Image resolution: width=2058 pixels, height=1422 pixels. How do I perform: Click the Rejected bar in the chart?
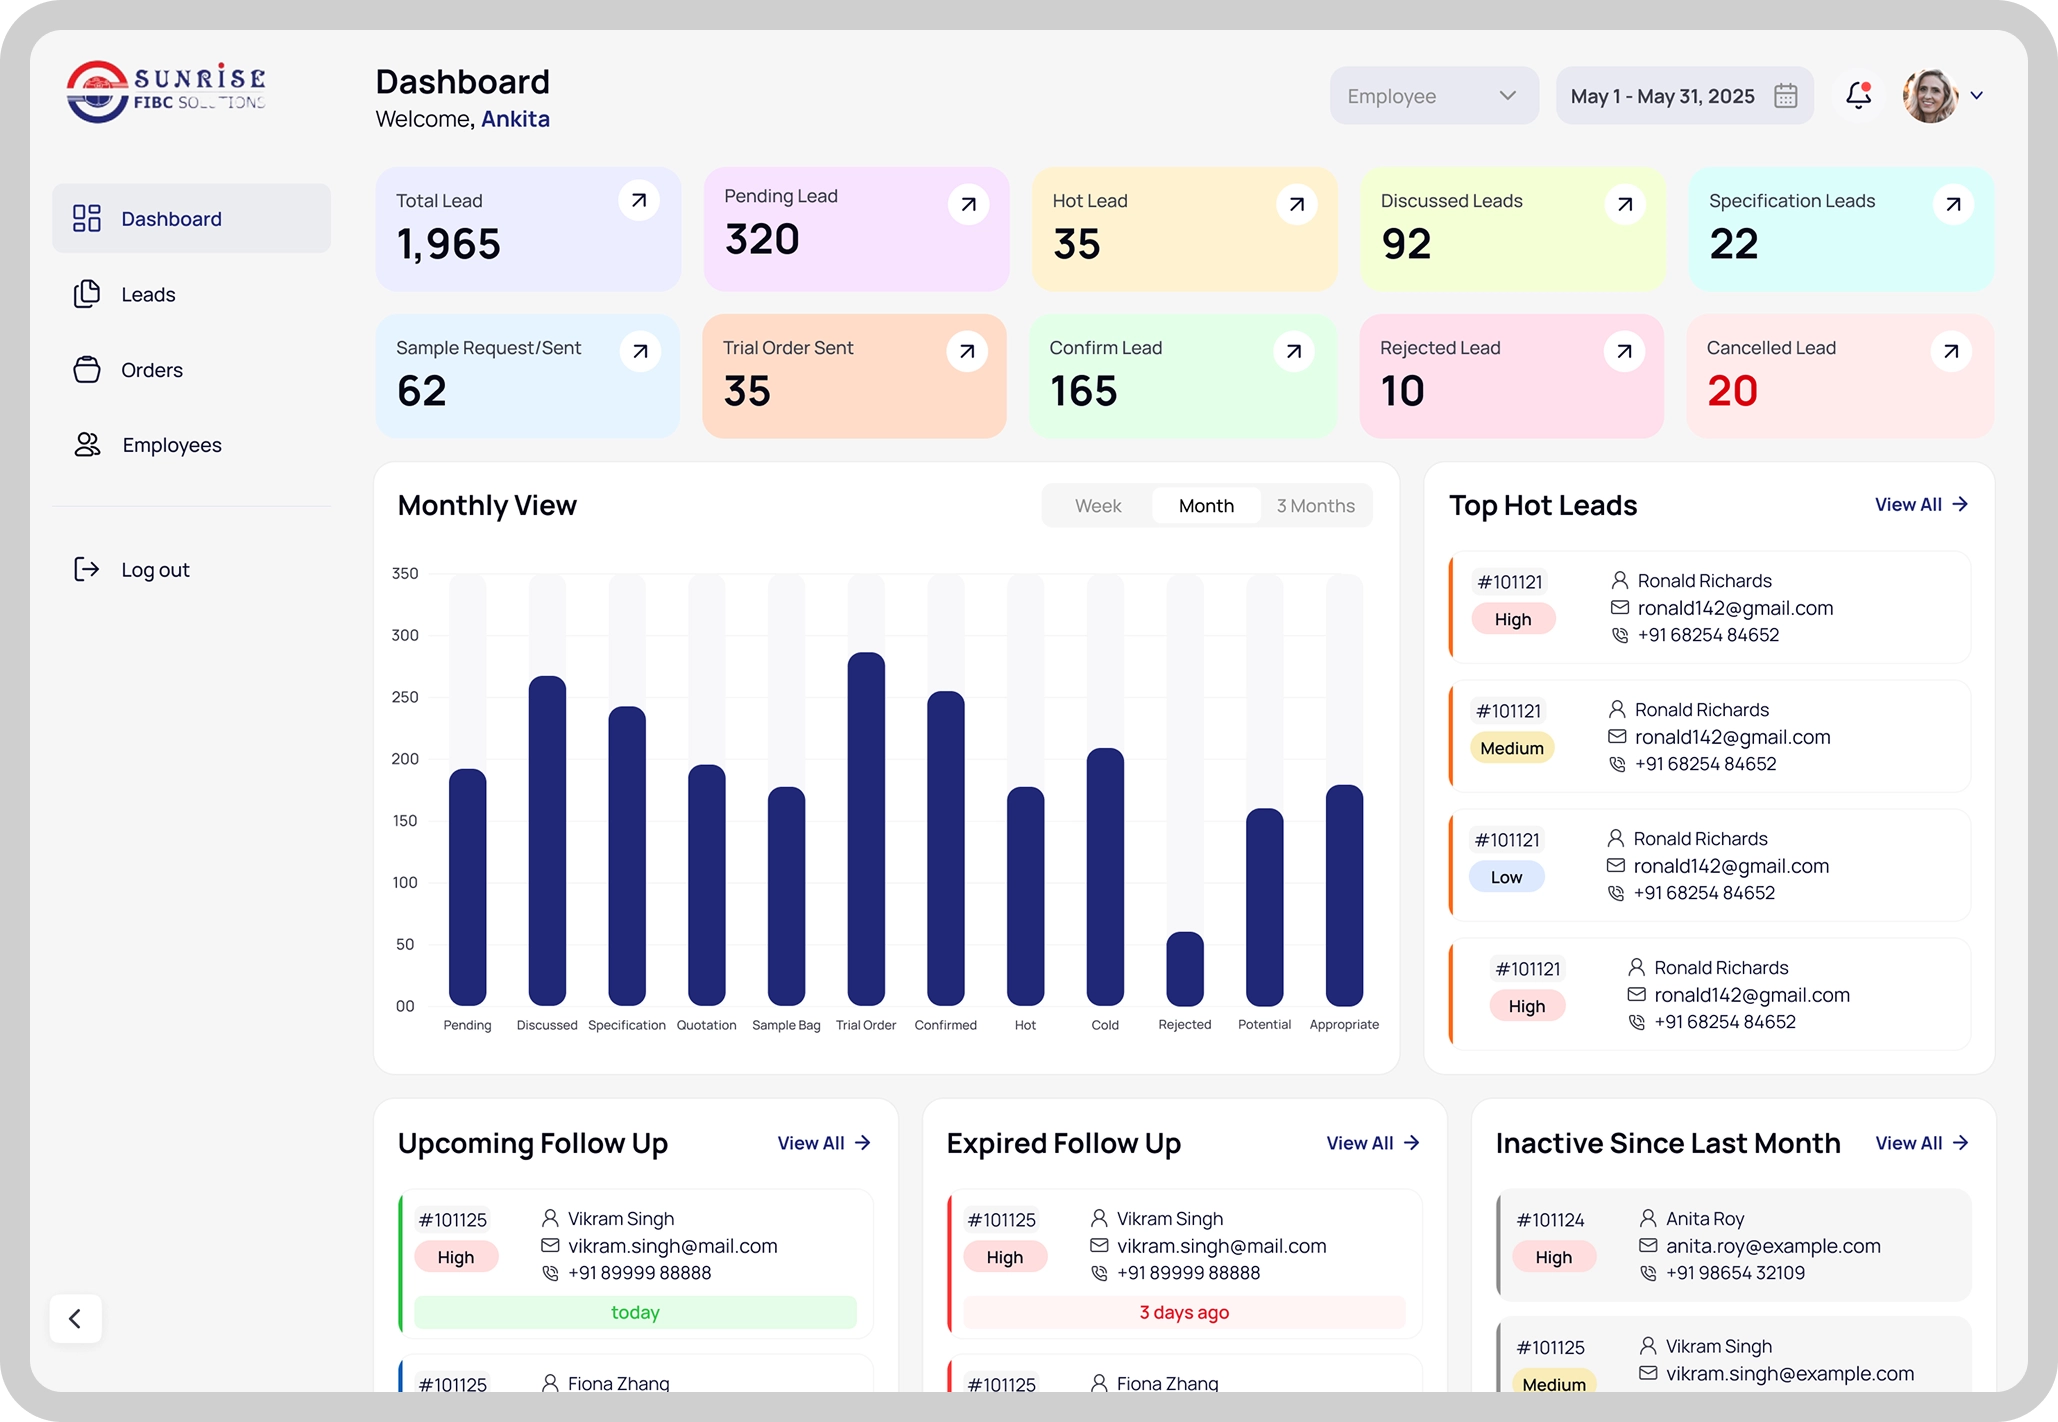(1185, 969)
